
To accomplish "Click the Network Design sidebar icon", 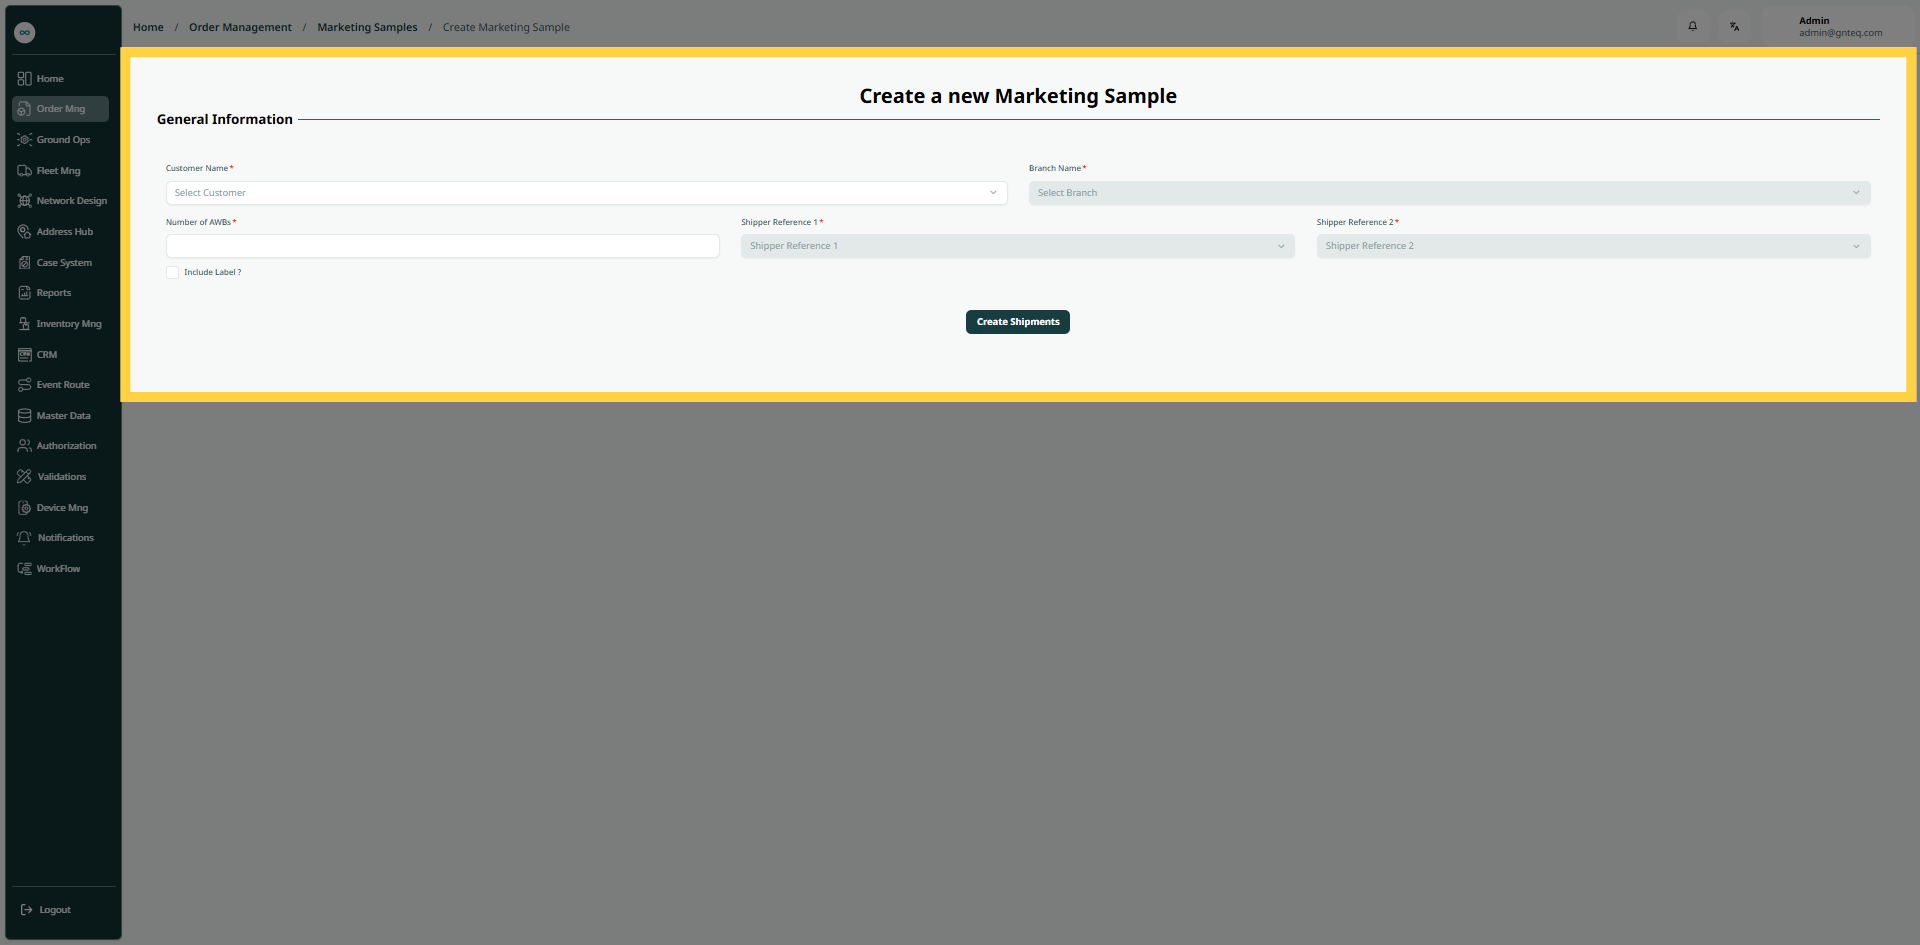I will point(24,201).
